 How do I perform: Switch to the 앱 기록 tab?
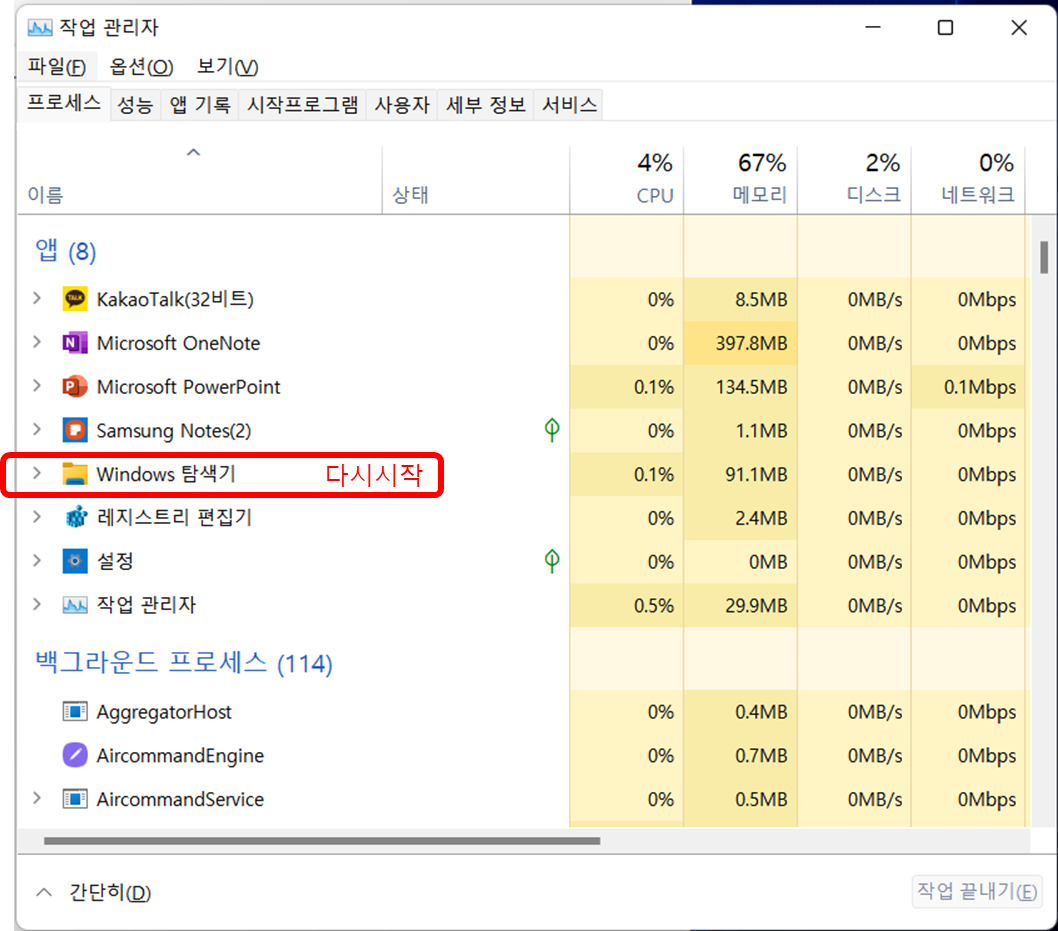tap(200, 105)
